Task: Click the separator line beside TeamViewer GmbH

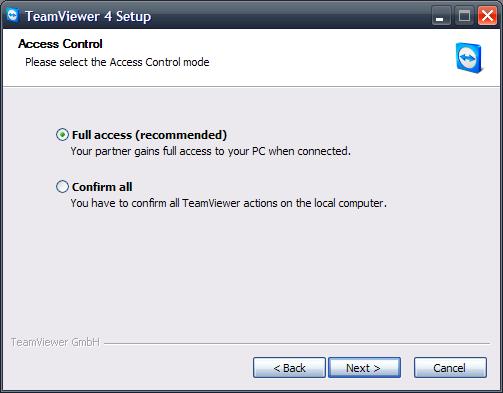Action: tap(297, 343)
